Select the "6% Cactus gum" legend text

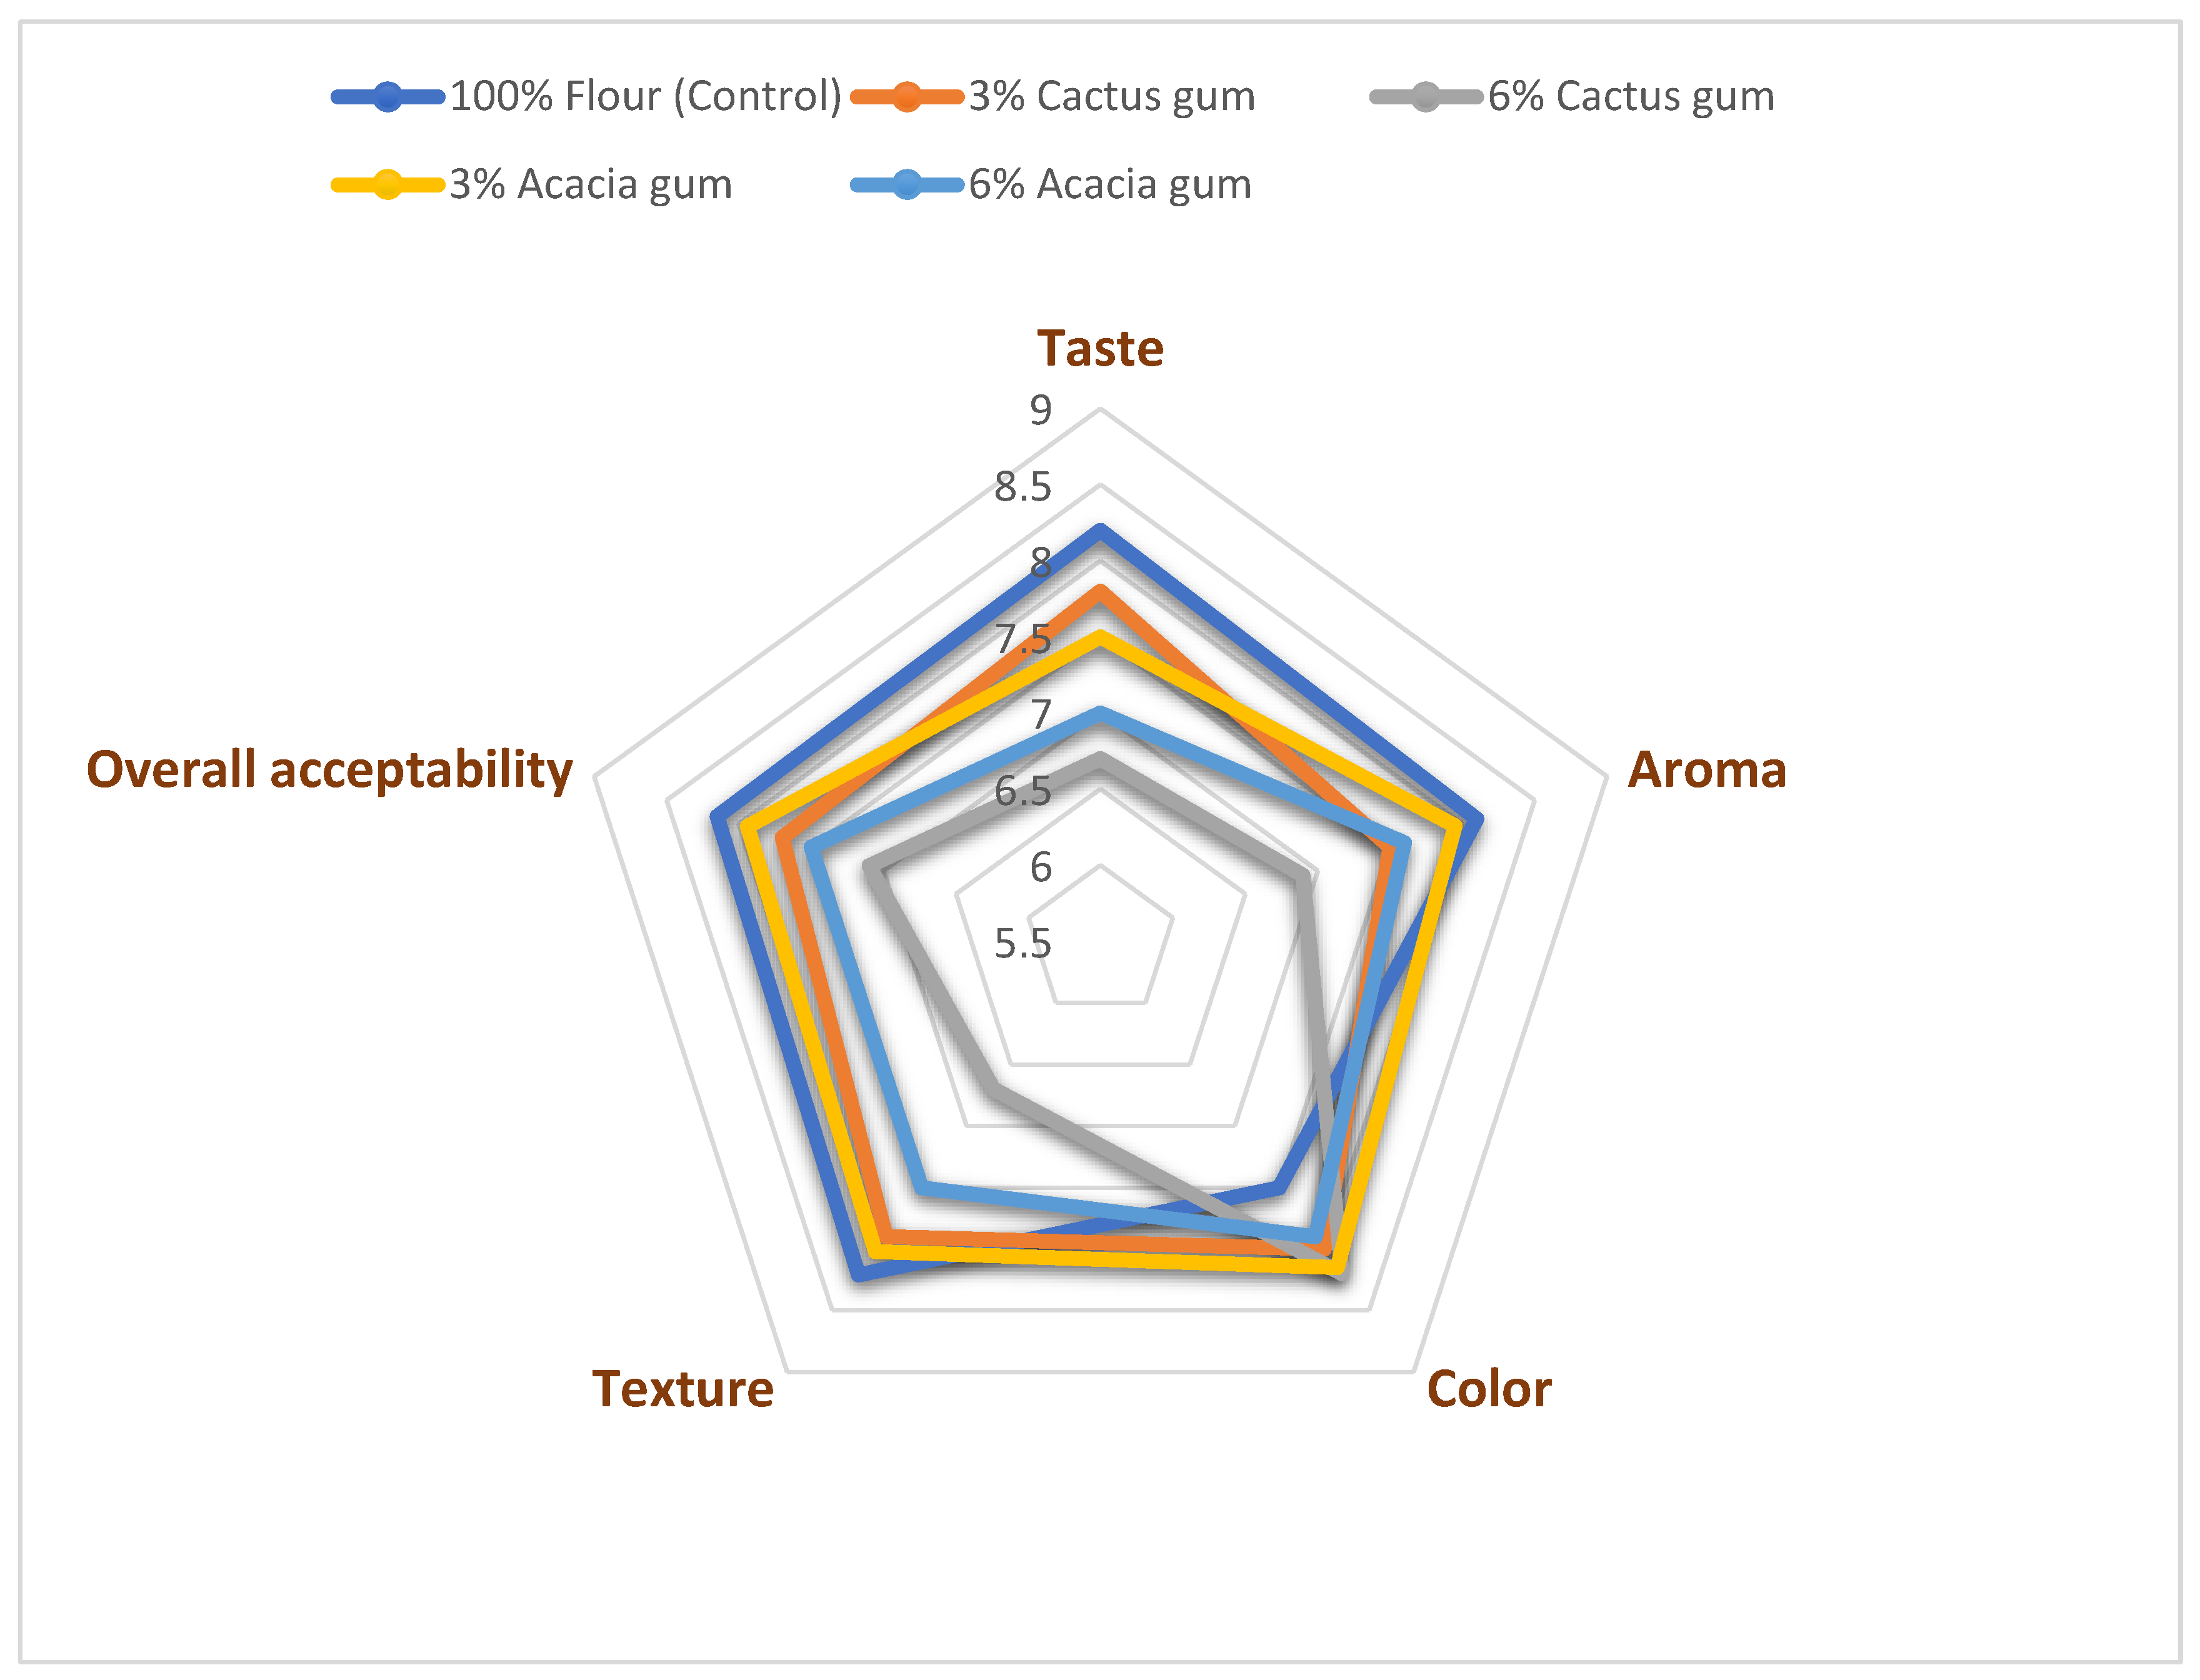1630,97
